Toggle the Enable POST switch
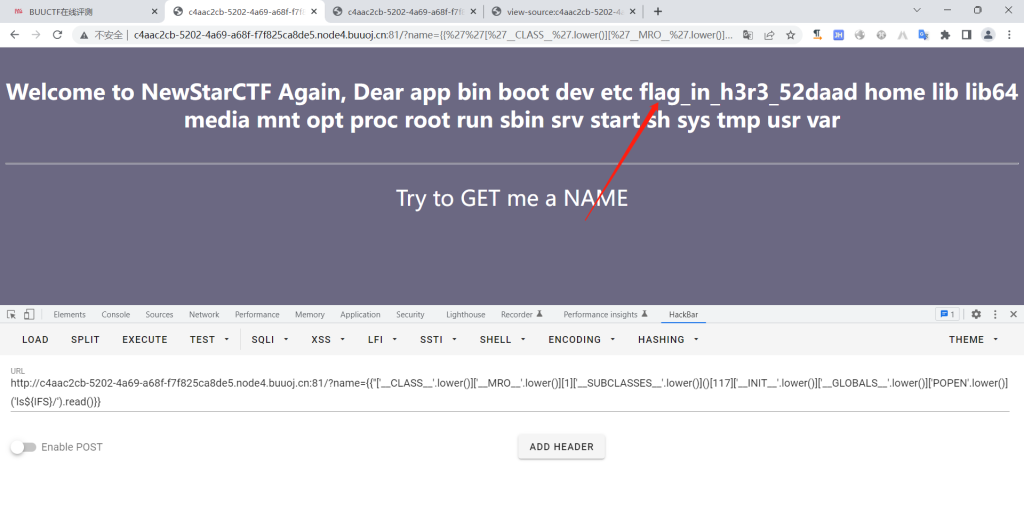Screen dimensions: 1024x512 23,447
